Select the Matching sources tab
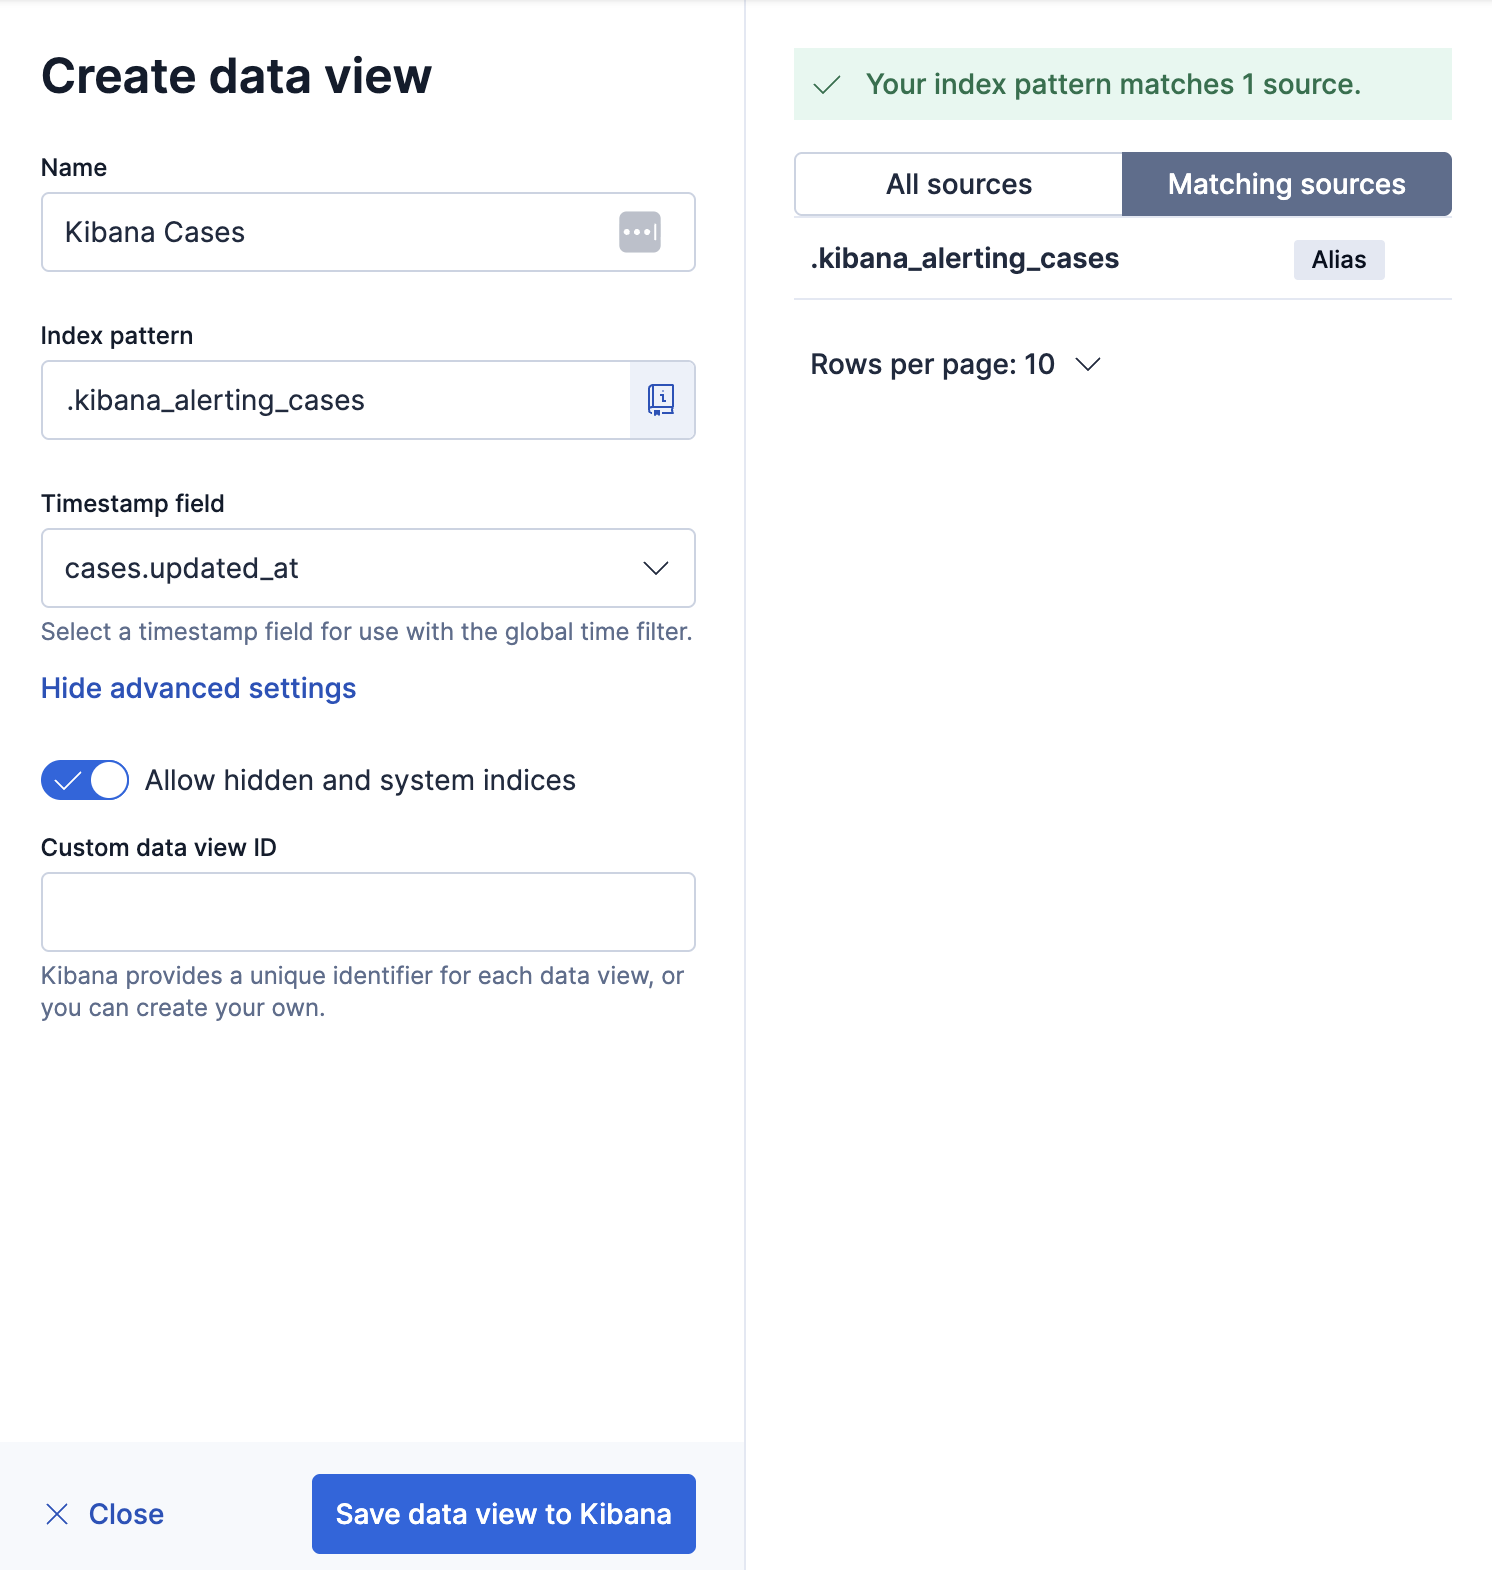Image resolution: width=1492 pixels, height=1570 pixels. 1286,184
